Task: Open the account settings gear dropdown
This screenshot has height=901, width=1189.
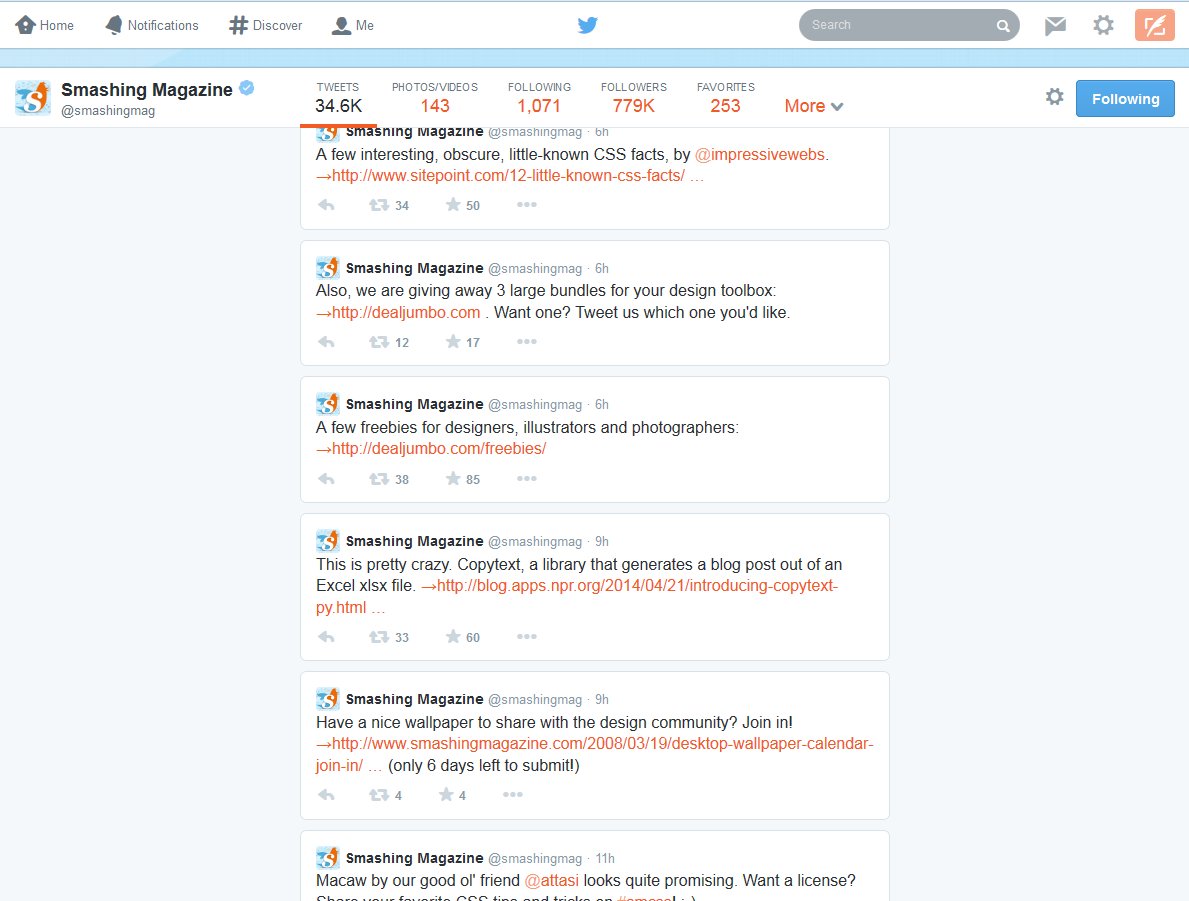Action: point(1102,25)
